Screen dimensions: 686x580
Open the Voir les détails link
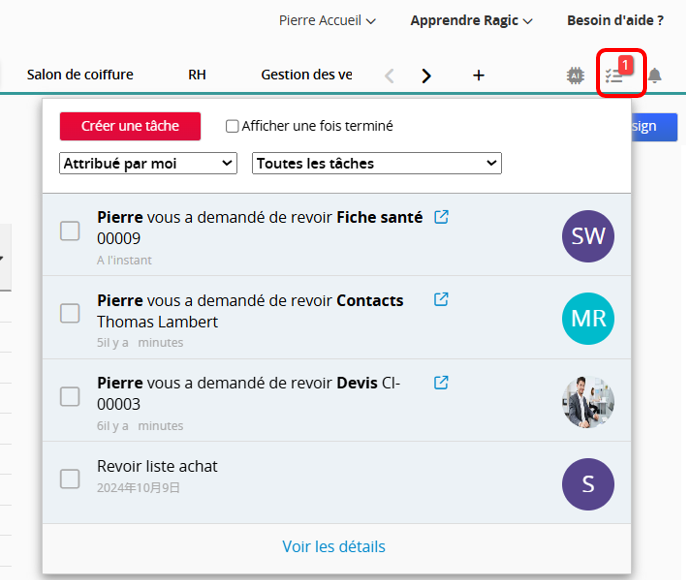point(334,546)
